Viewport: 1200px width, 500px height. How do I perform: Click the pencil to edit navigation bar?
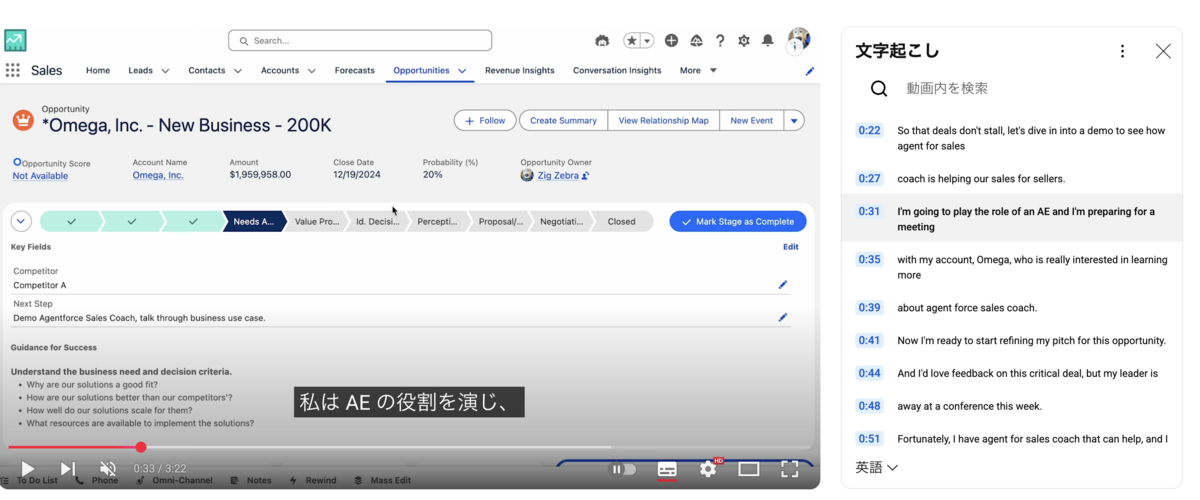tap(810, 71)
